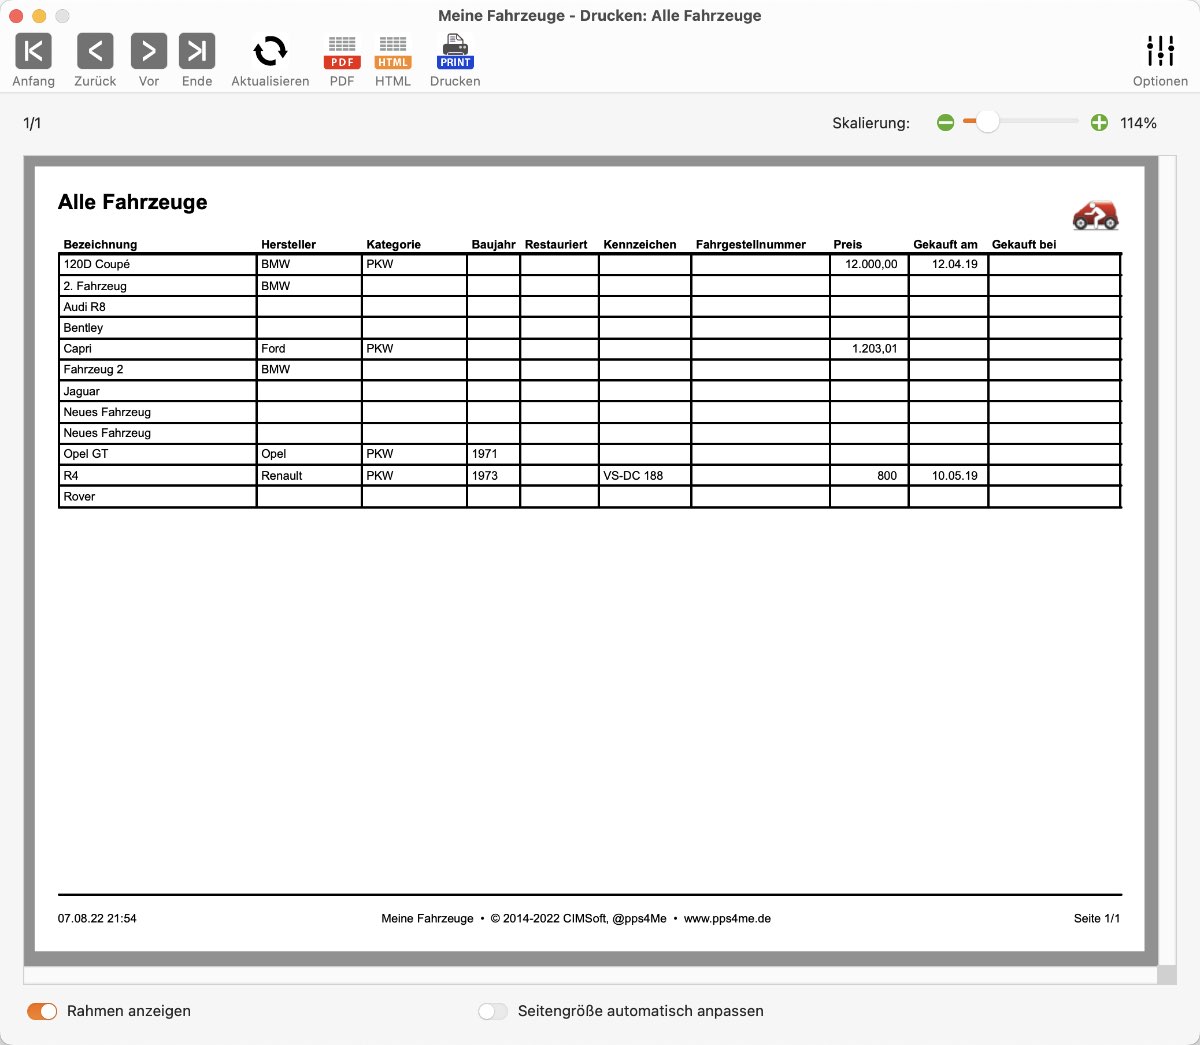Click the page indicator 1/1
This screenshot has width=1200, height=1045.
pos(32,123)
